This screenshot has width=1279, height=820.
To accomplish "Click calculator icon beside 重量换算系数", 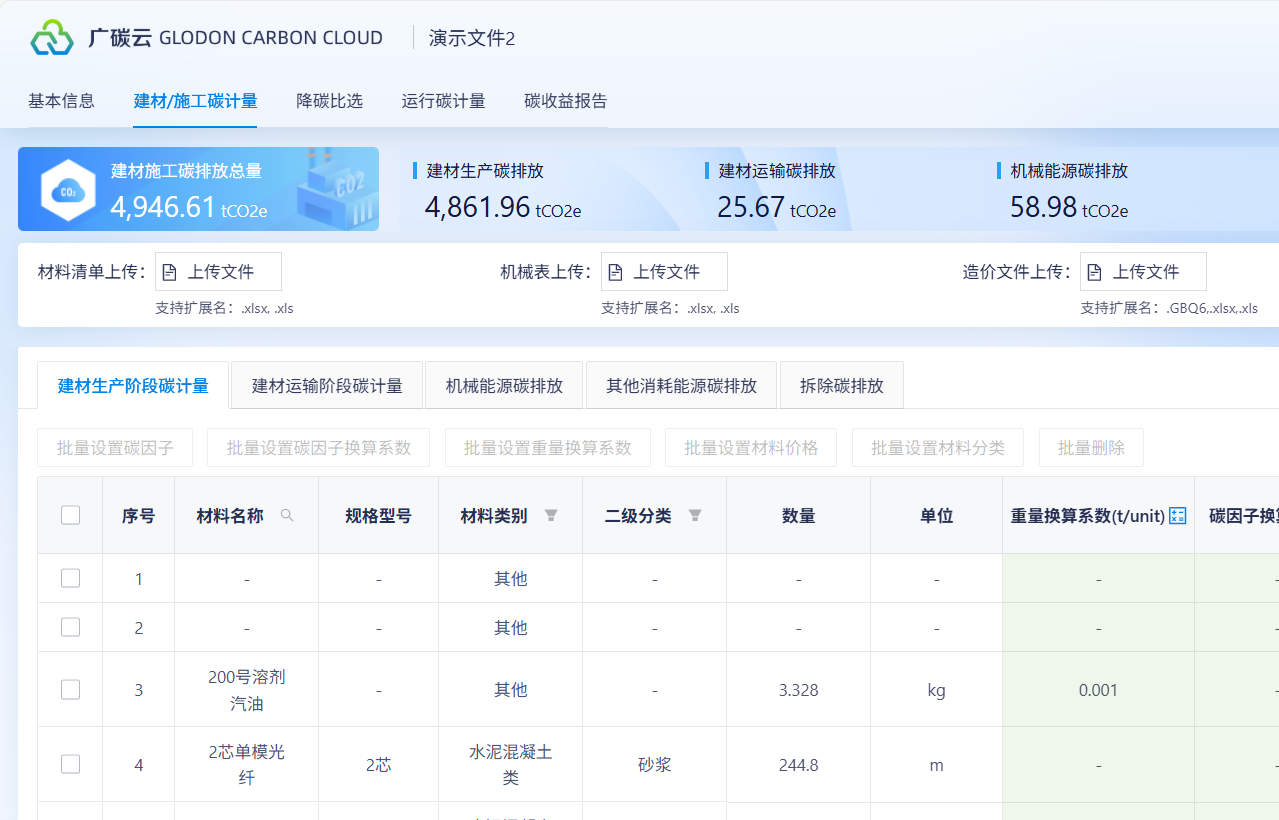I will tap(1178, 516).
